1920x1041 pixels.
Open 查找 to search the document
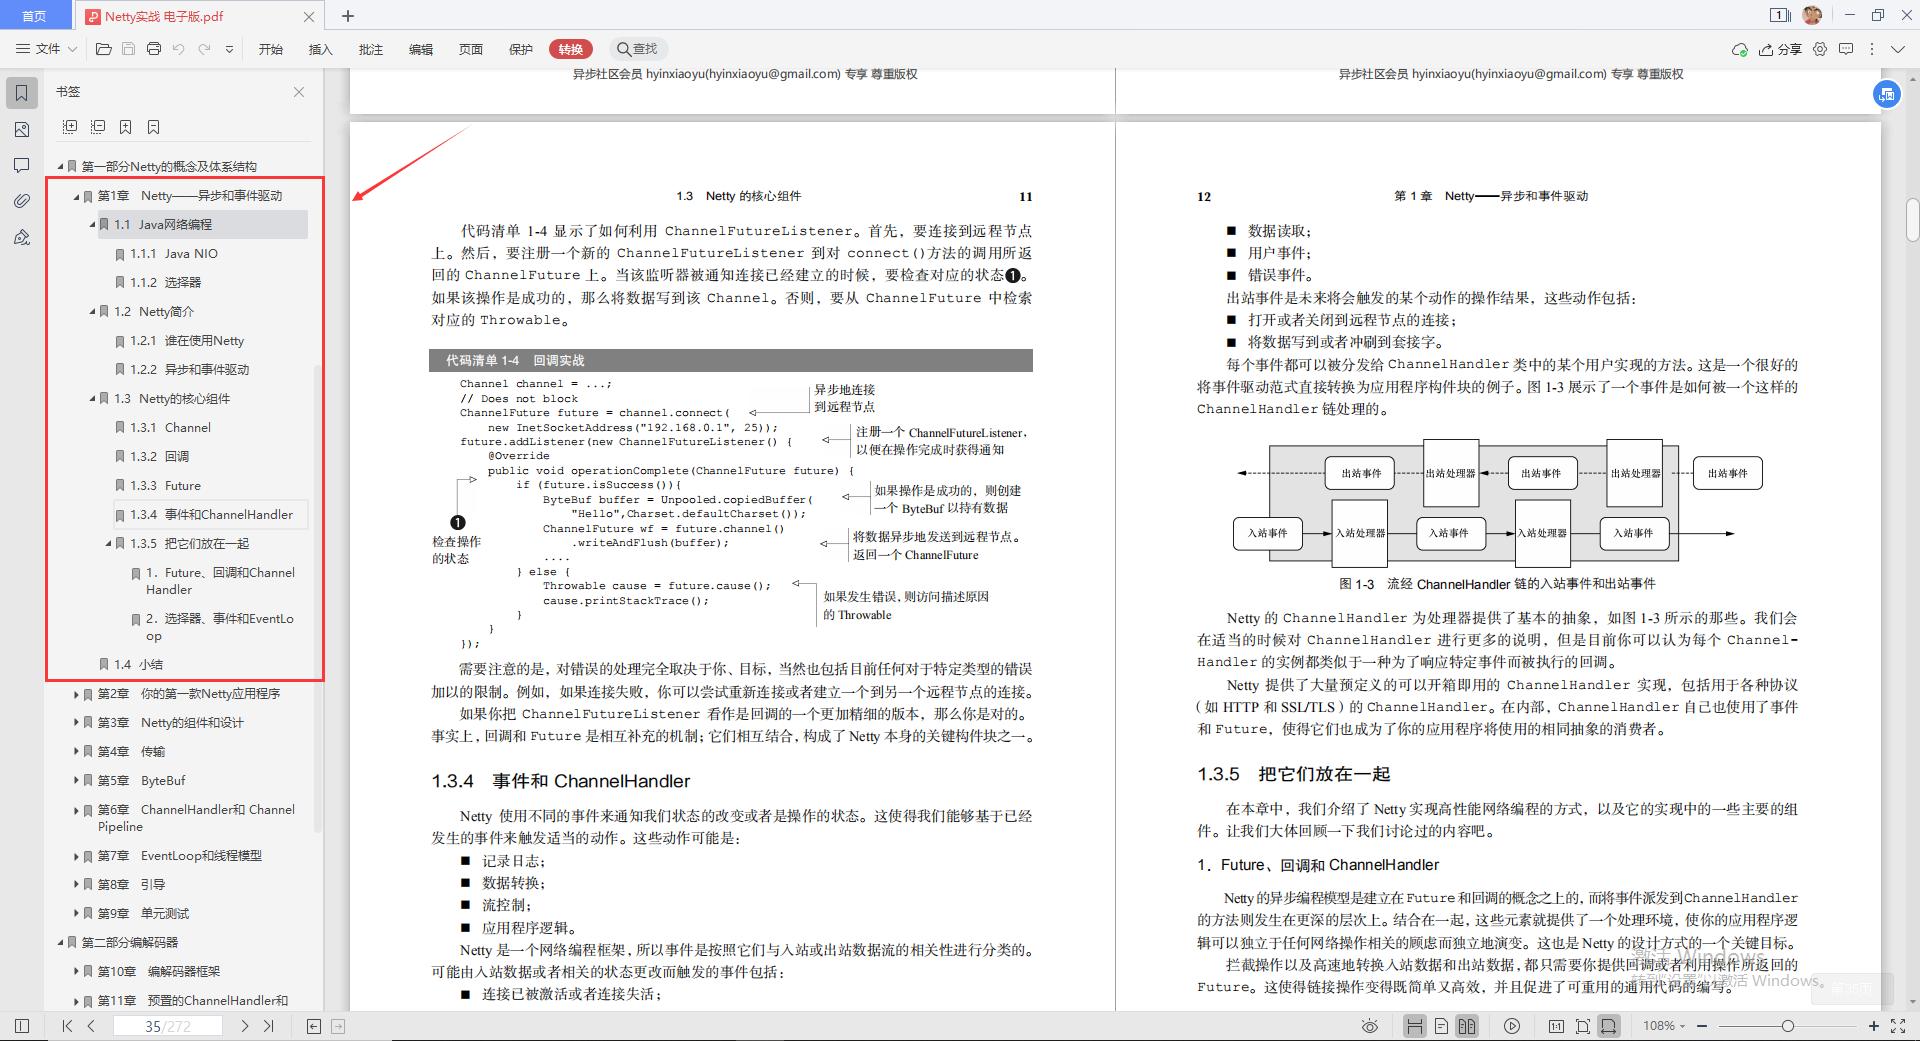(638, 48)
